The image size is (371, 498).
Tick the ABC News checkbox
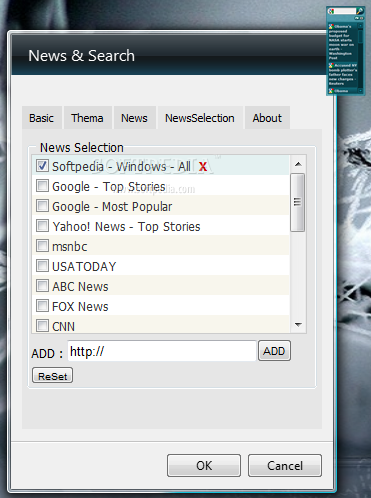42,285
